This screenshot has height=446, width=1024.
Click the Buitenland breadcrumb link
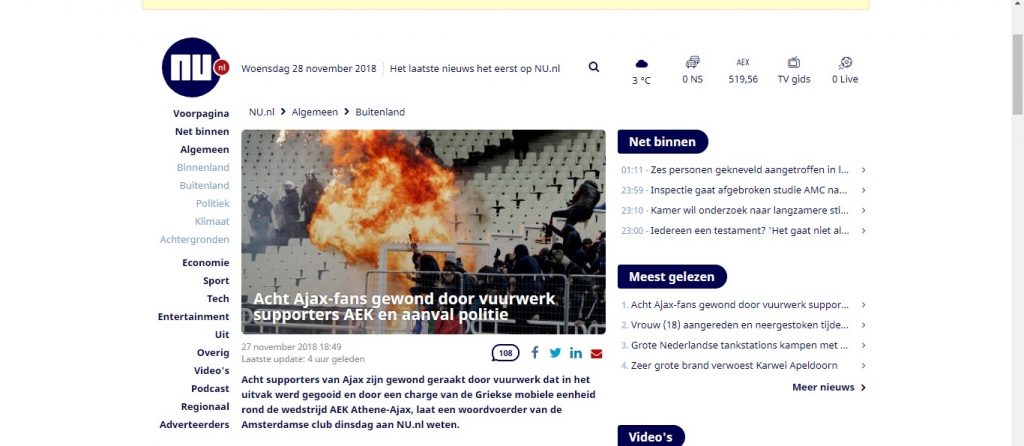point(380,112)
